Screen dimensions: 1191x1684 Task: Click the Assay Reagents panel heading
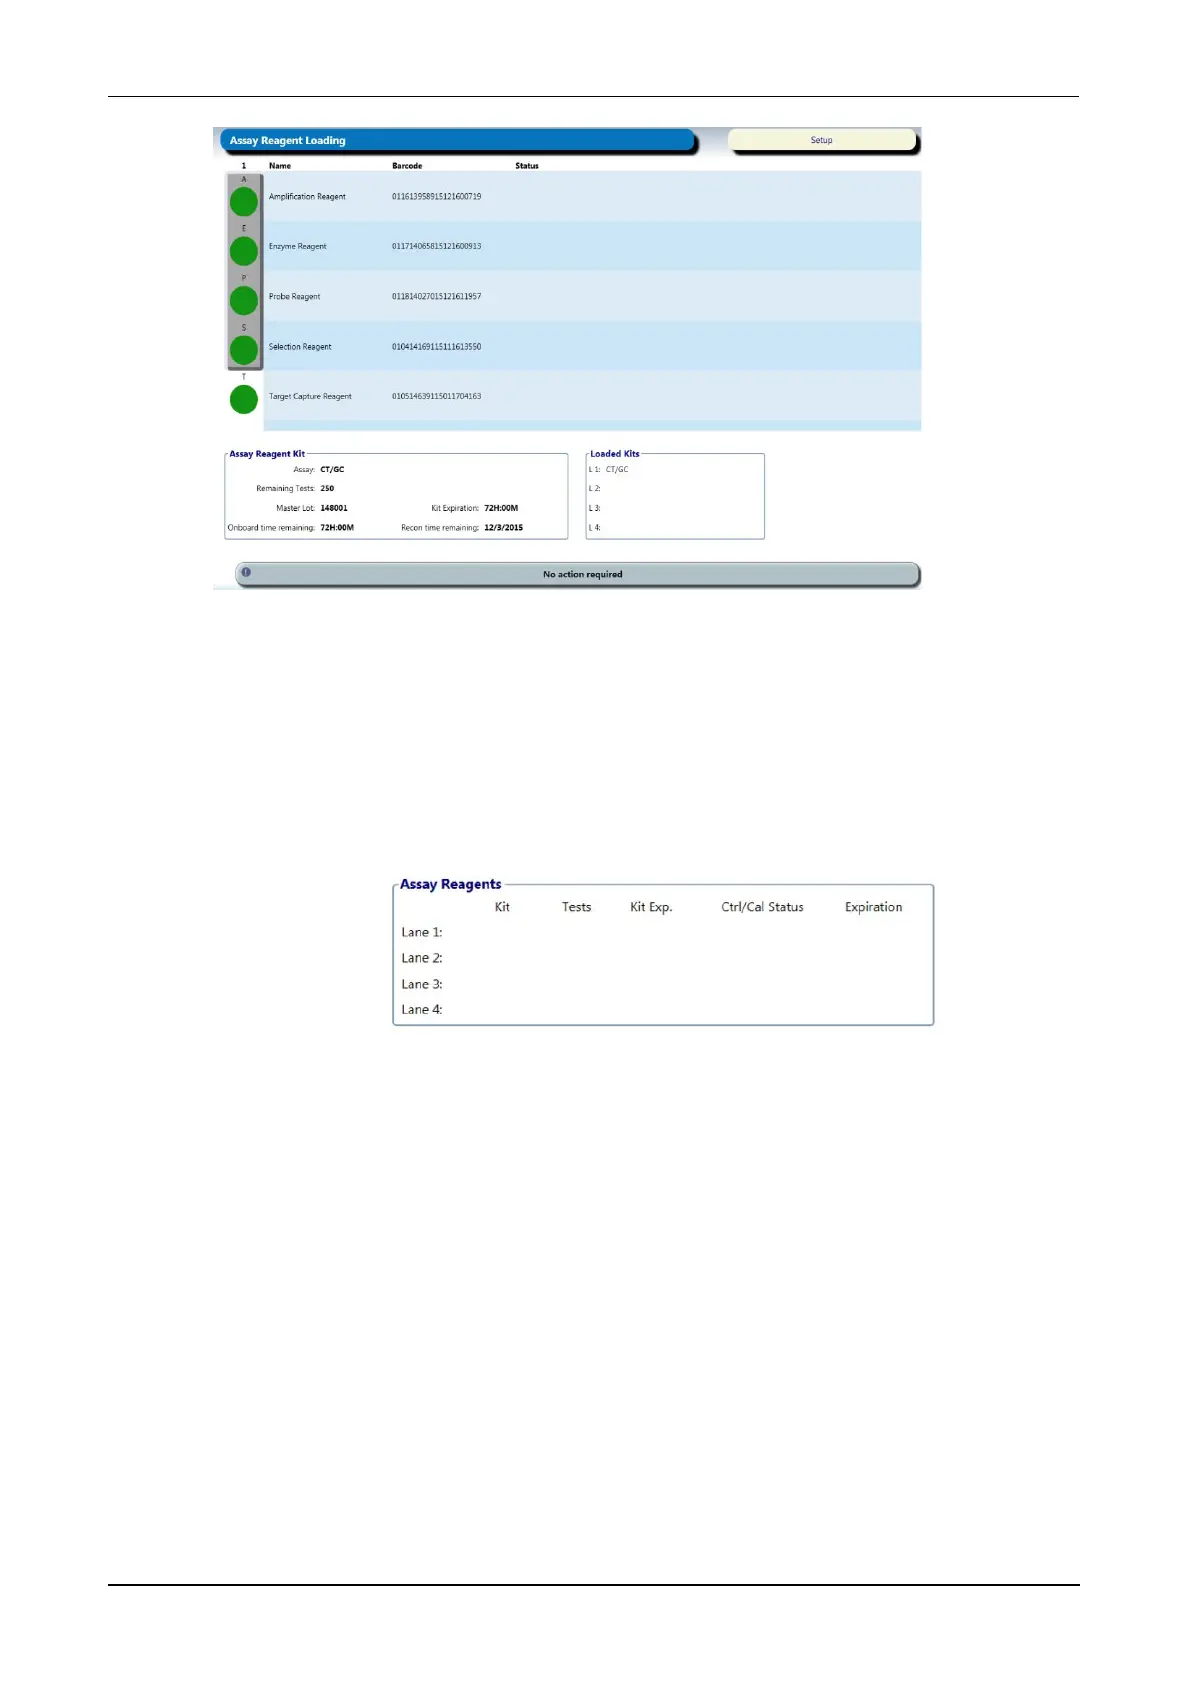(x=450, y=884)
